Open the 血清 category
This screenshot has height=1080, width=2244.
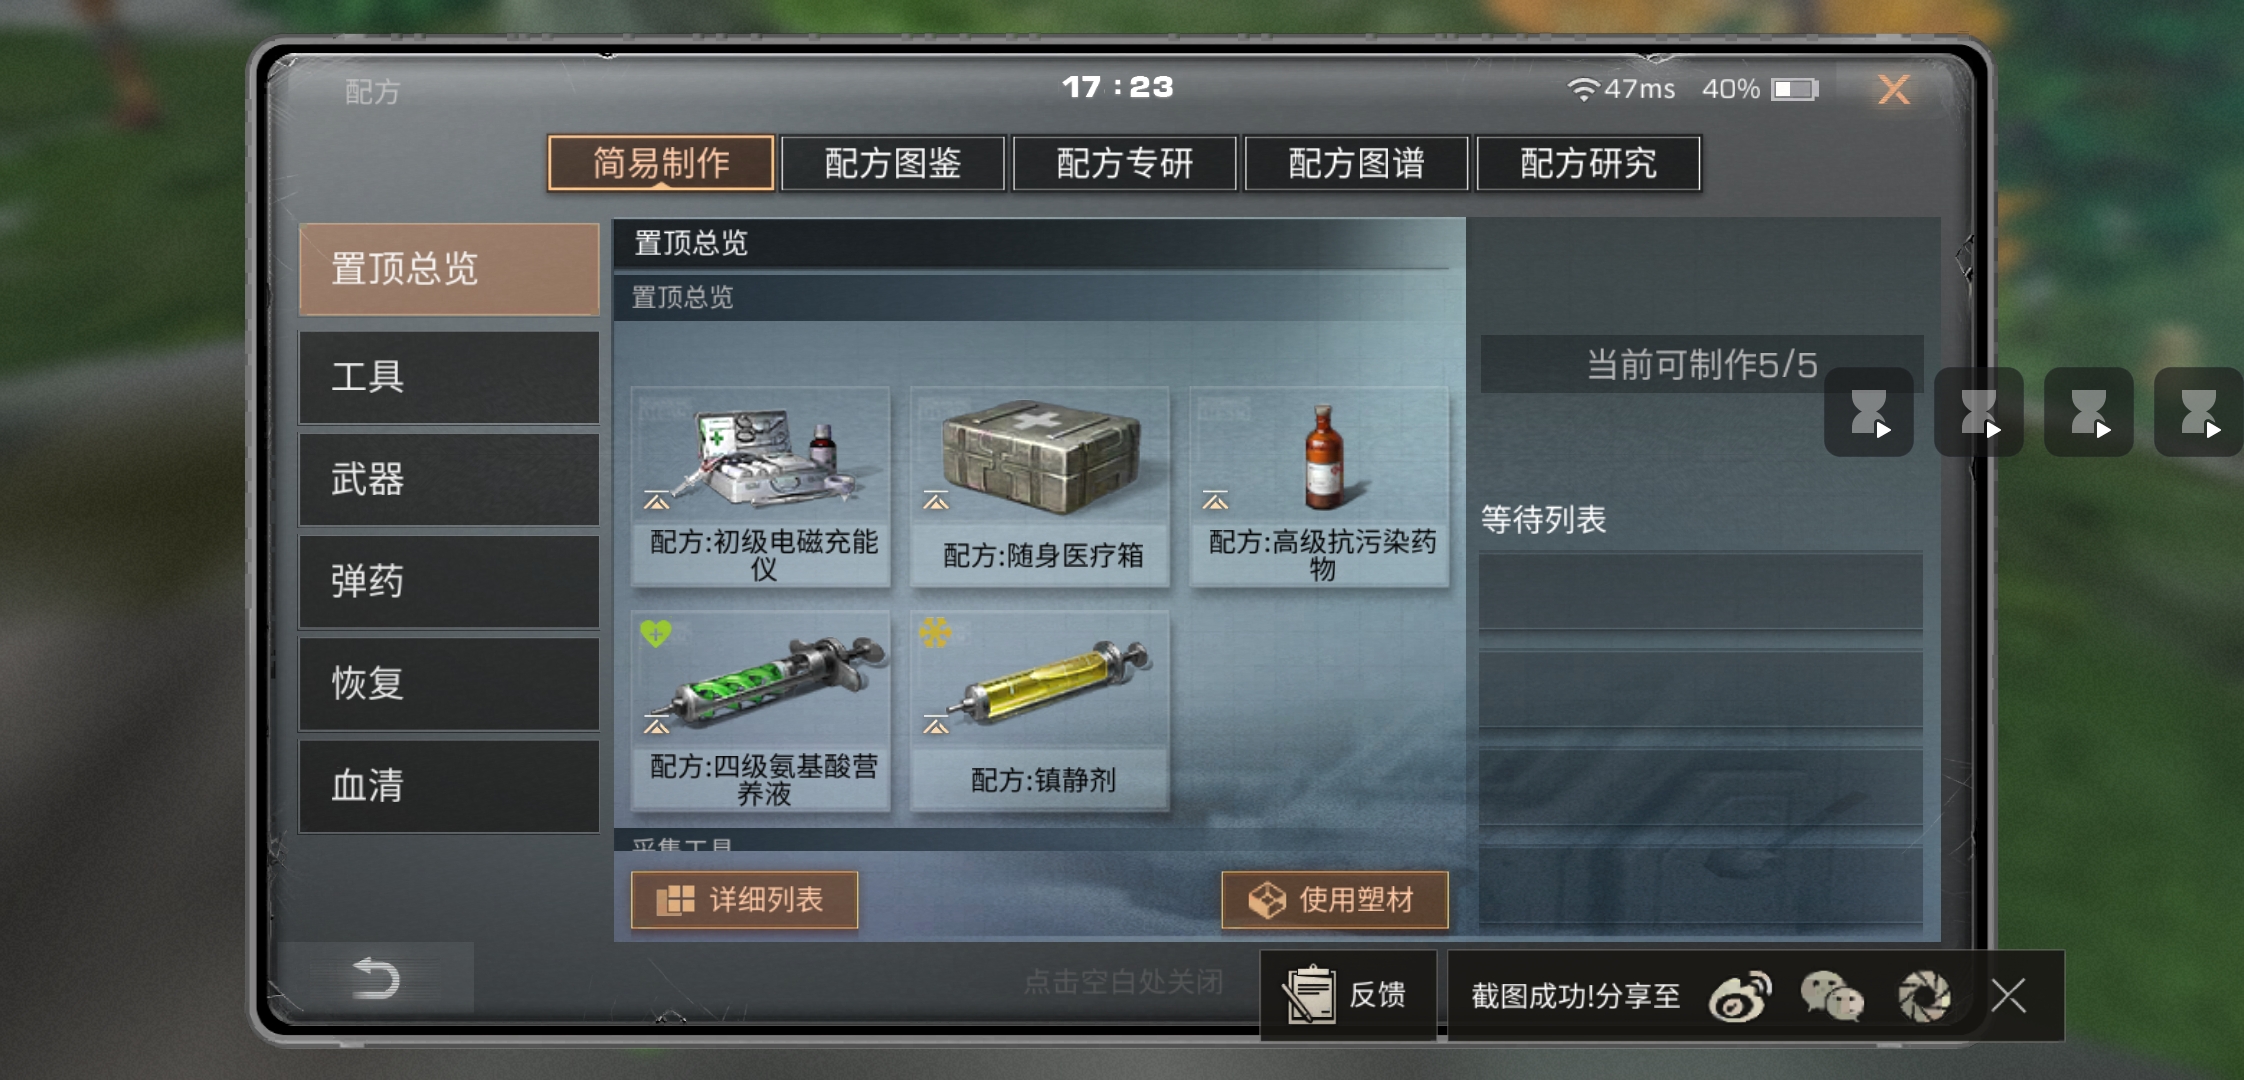click(449, 786)
